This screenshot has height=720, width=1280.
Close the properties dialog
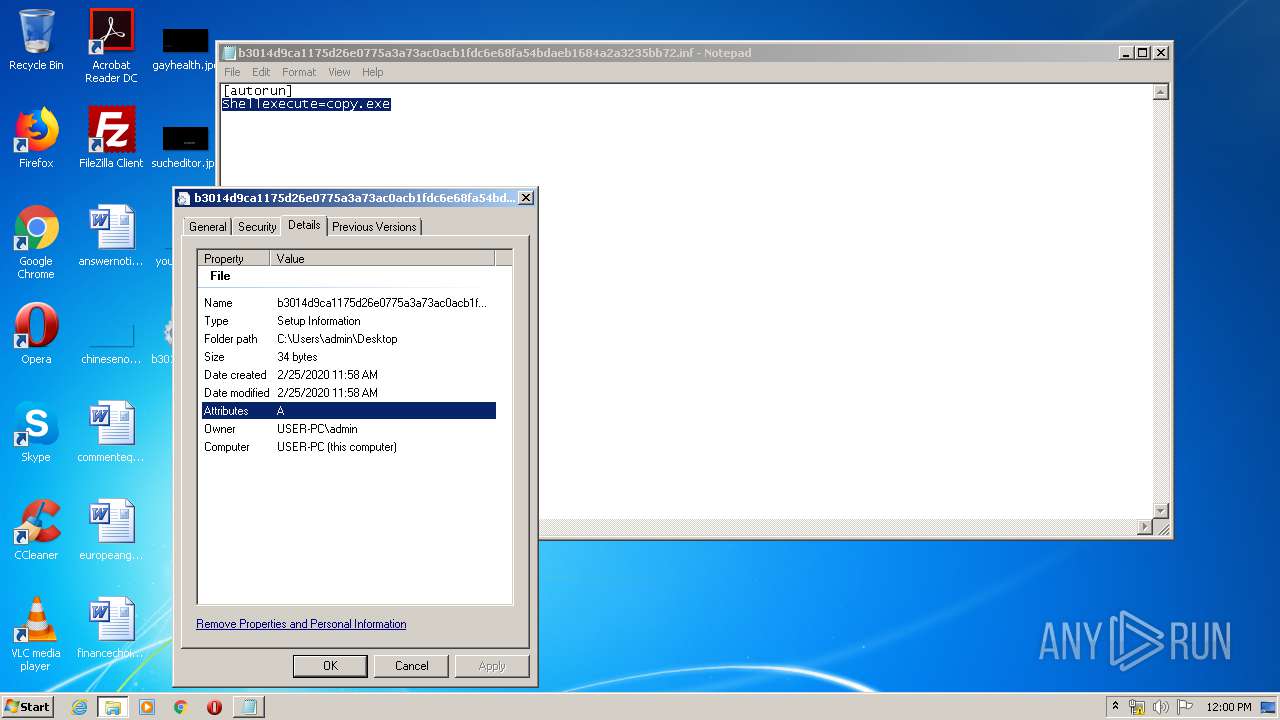pyautogui.click(x=526, y=198)
